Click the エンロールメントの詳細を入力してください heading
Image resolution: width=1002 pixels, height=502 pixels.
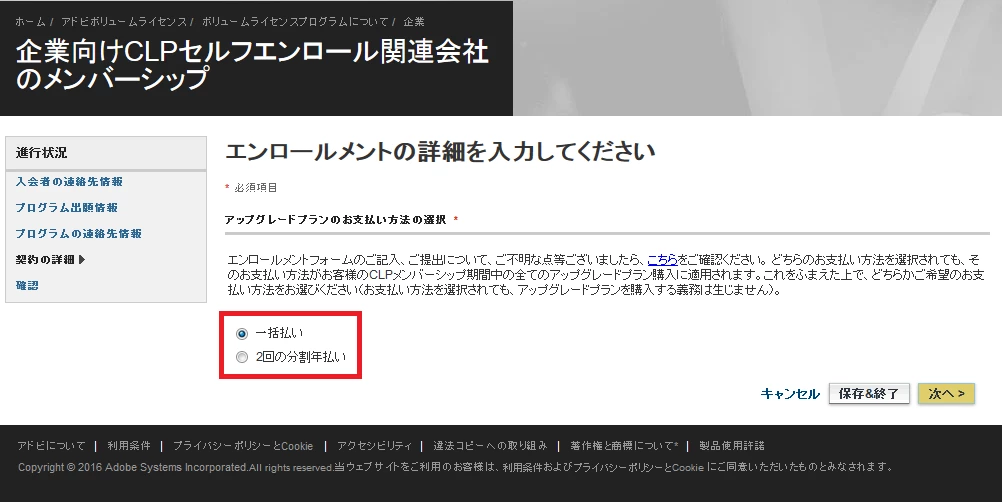pyautogui.click(x=440, y=152)
